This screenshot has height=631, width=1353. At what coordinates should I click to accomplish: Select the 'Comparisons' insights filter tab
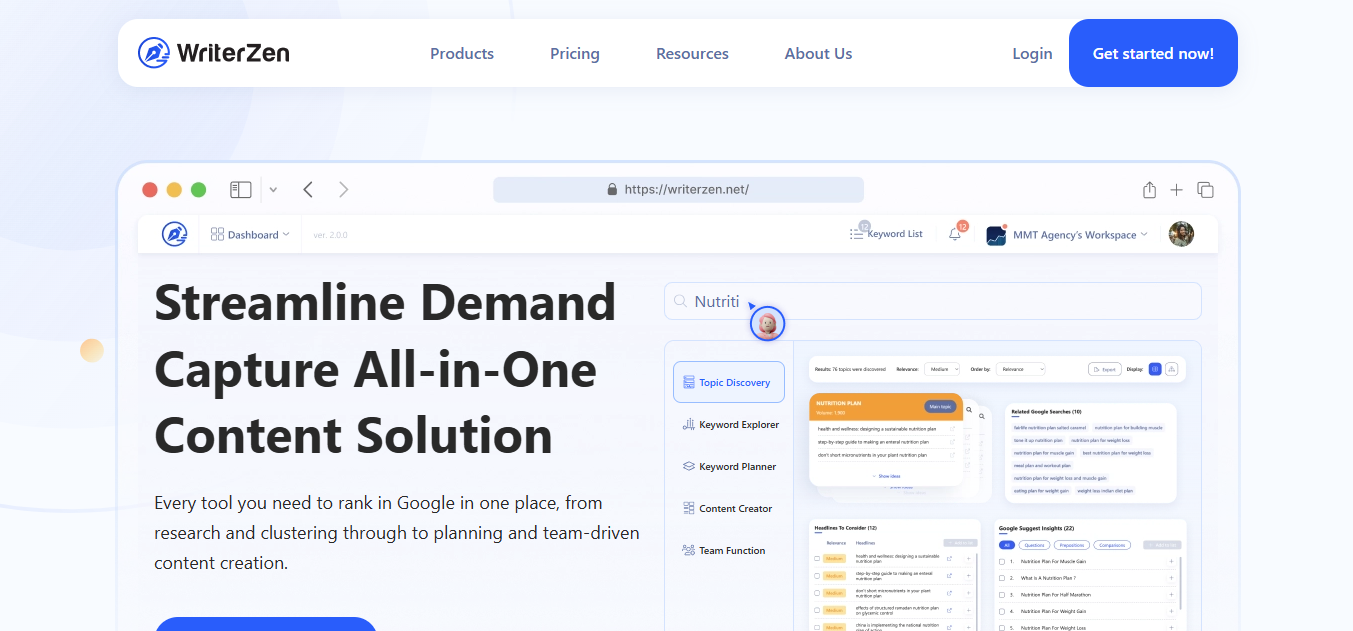(1112, 545)
